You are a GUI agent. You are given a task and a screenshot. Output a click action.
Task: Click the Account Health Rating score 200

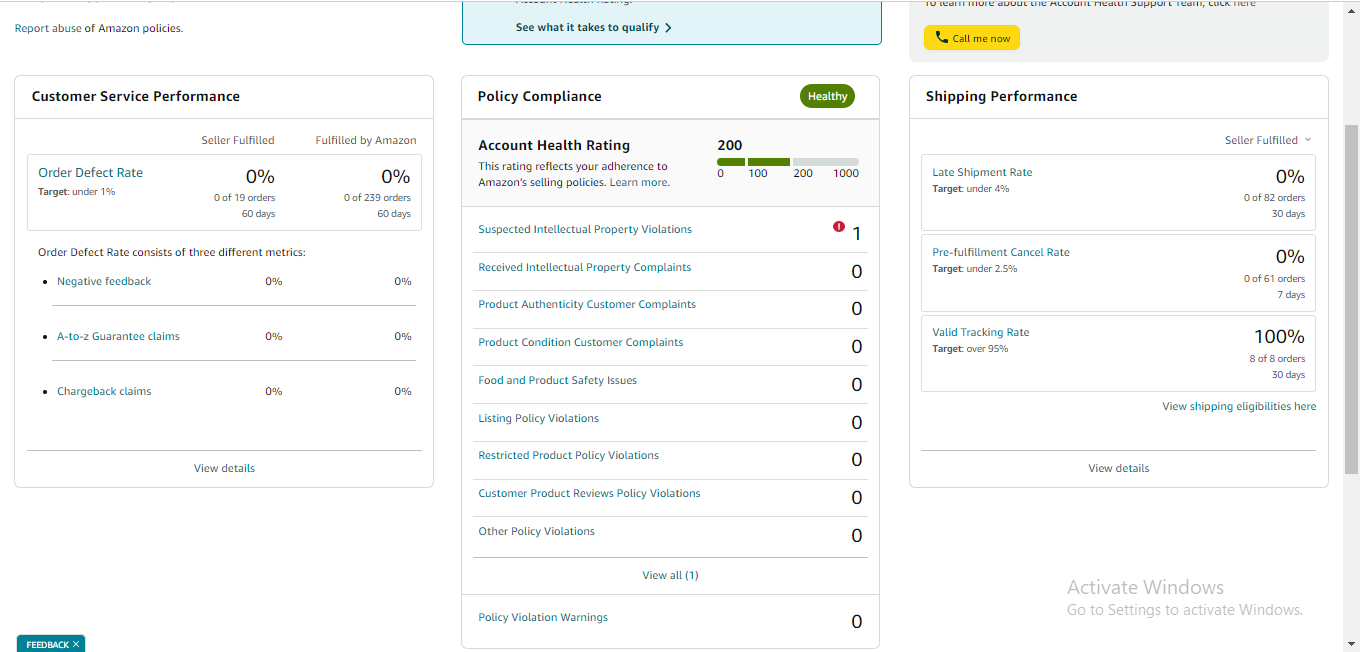click(x=730, y=145)
